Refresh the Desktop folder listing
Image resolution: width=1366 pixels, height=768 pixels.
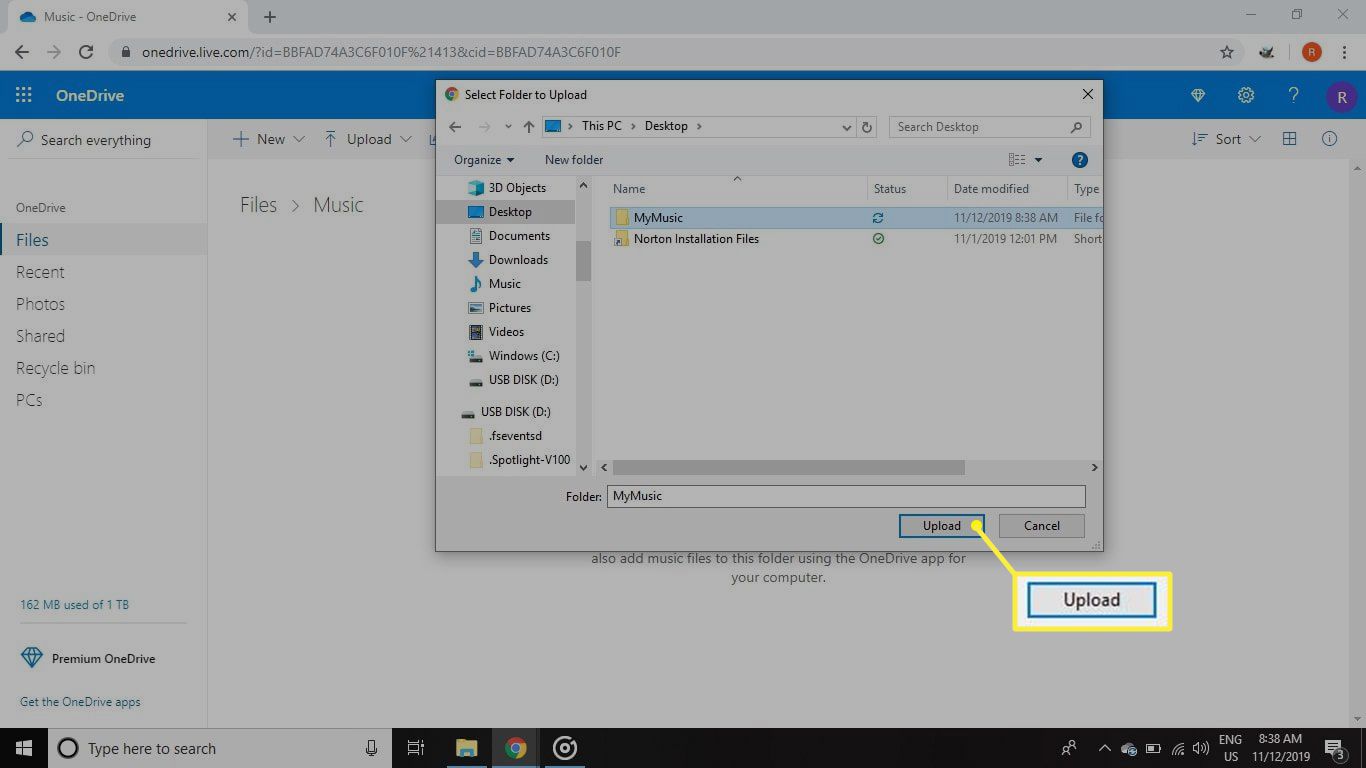point(867,127)
